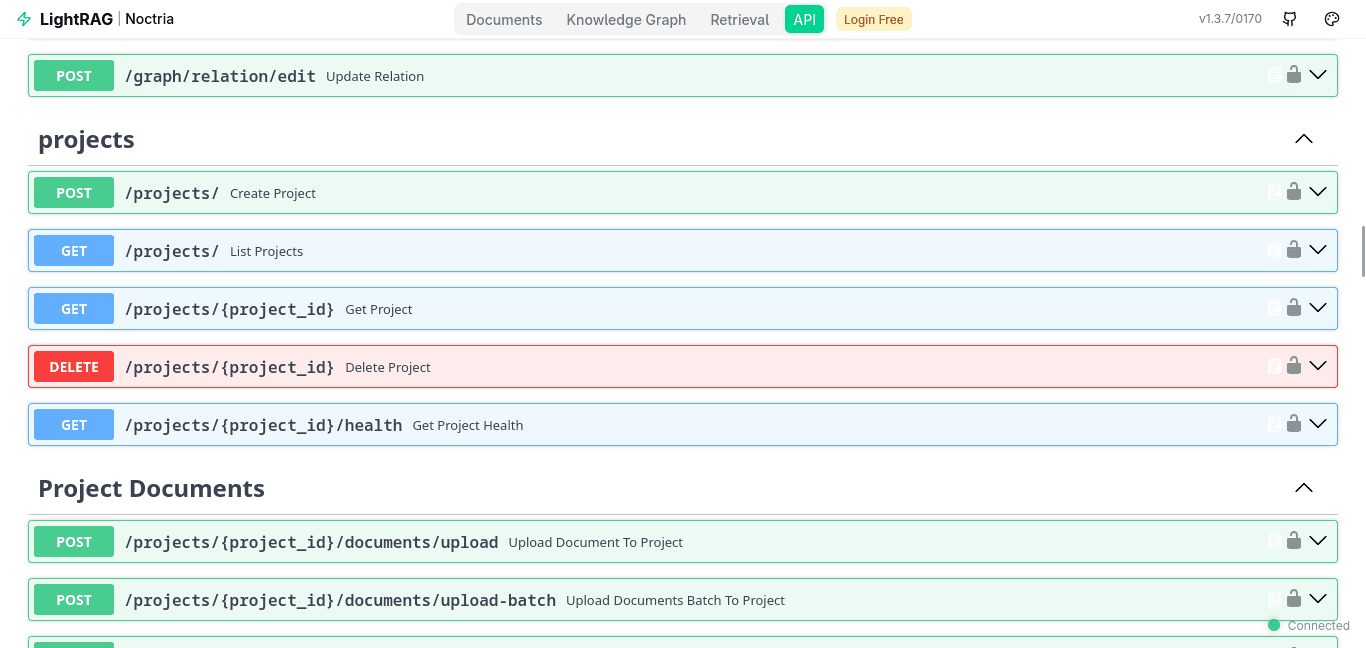
Task: Click the POST button for Create Project
Action: 74,193
